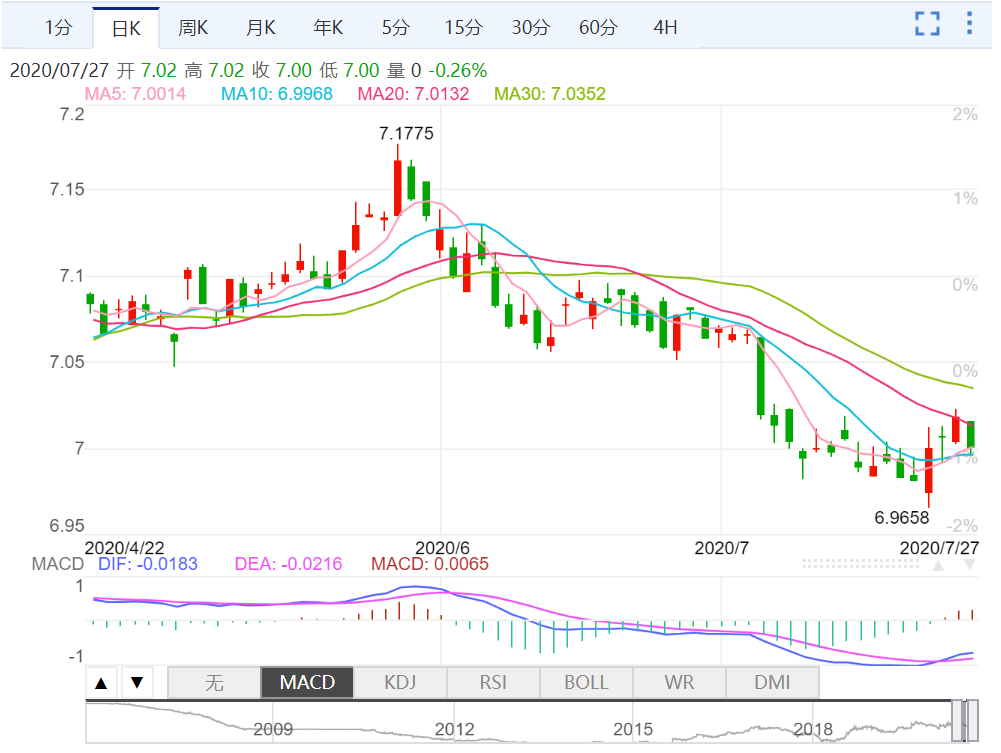Click the active MACD indicator button
The height and width of the screenshot is (753, 1001).
[307, 683]
